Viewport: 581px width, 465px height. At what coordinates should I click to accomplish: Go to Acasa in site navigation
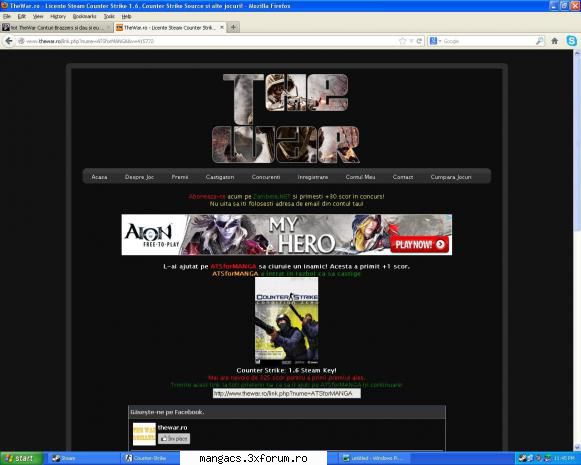coord(99,177)
